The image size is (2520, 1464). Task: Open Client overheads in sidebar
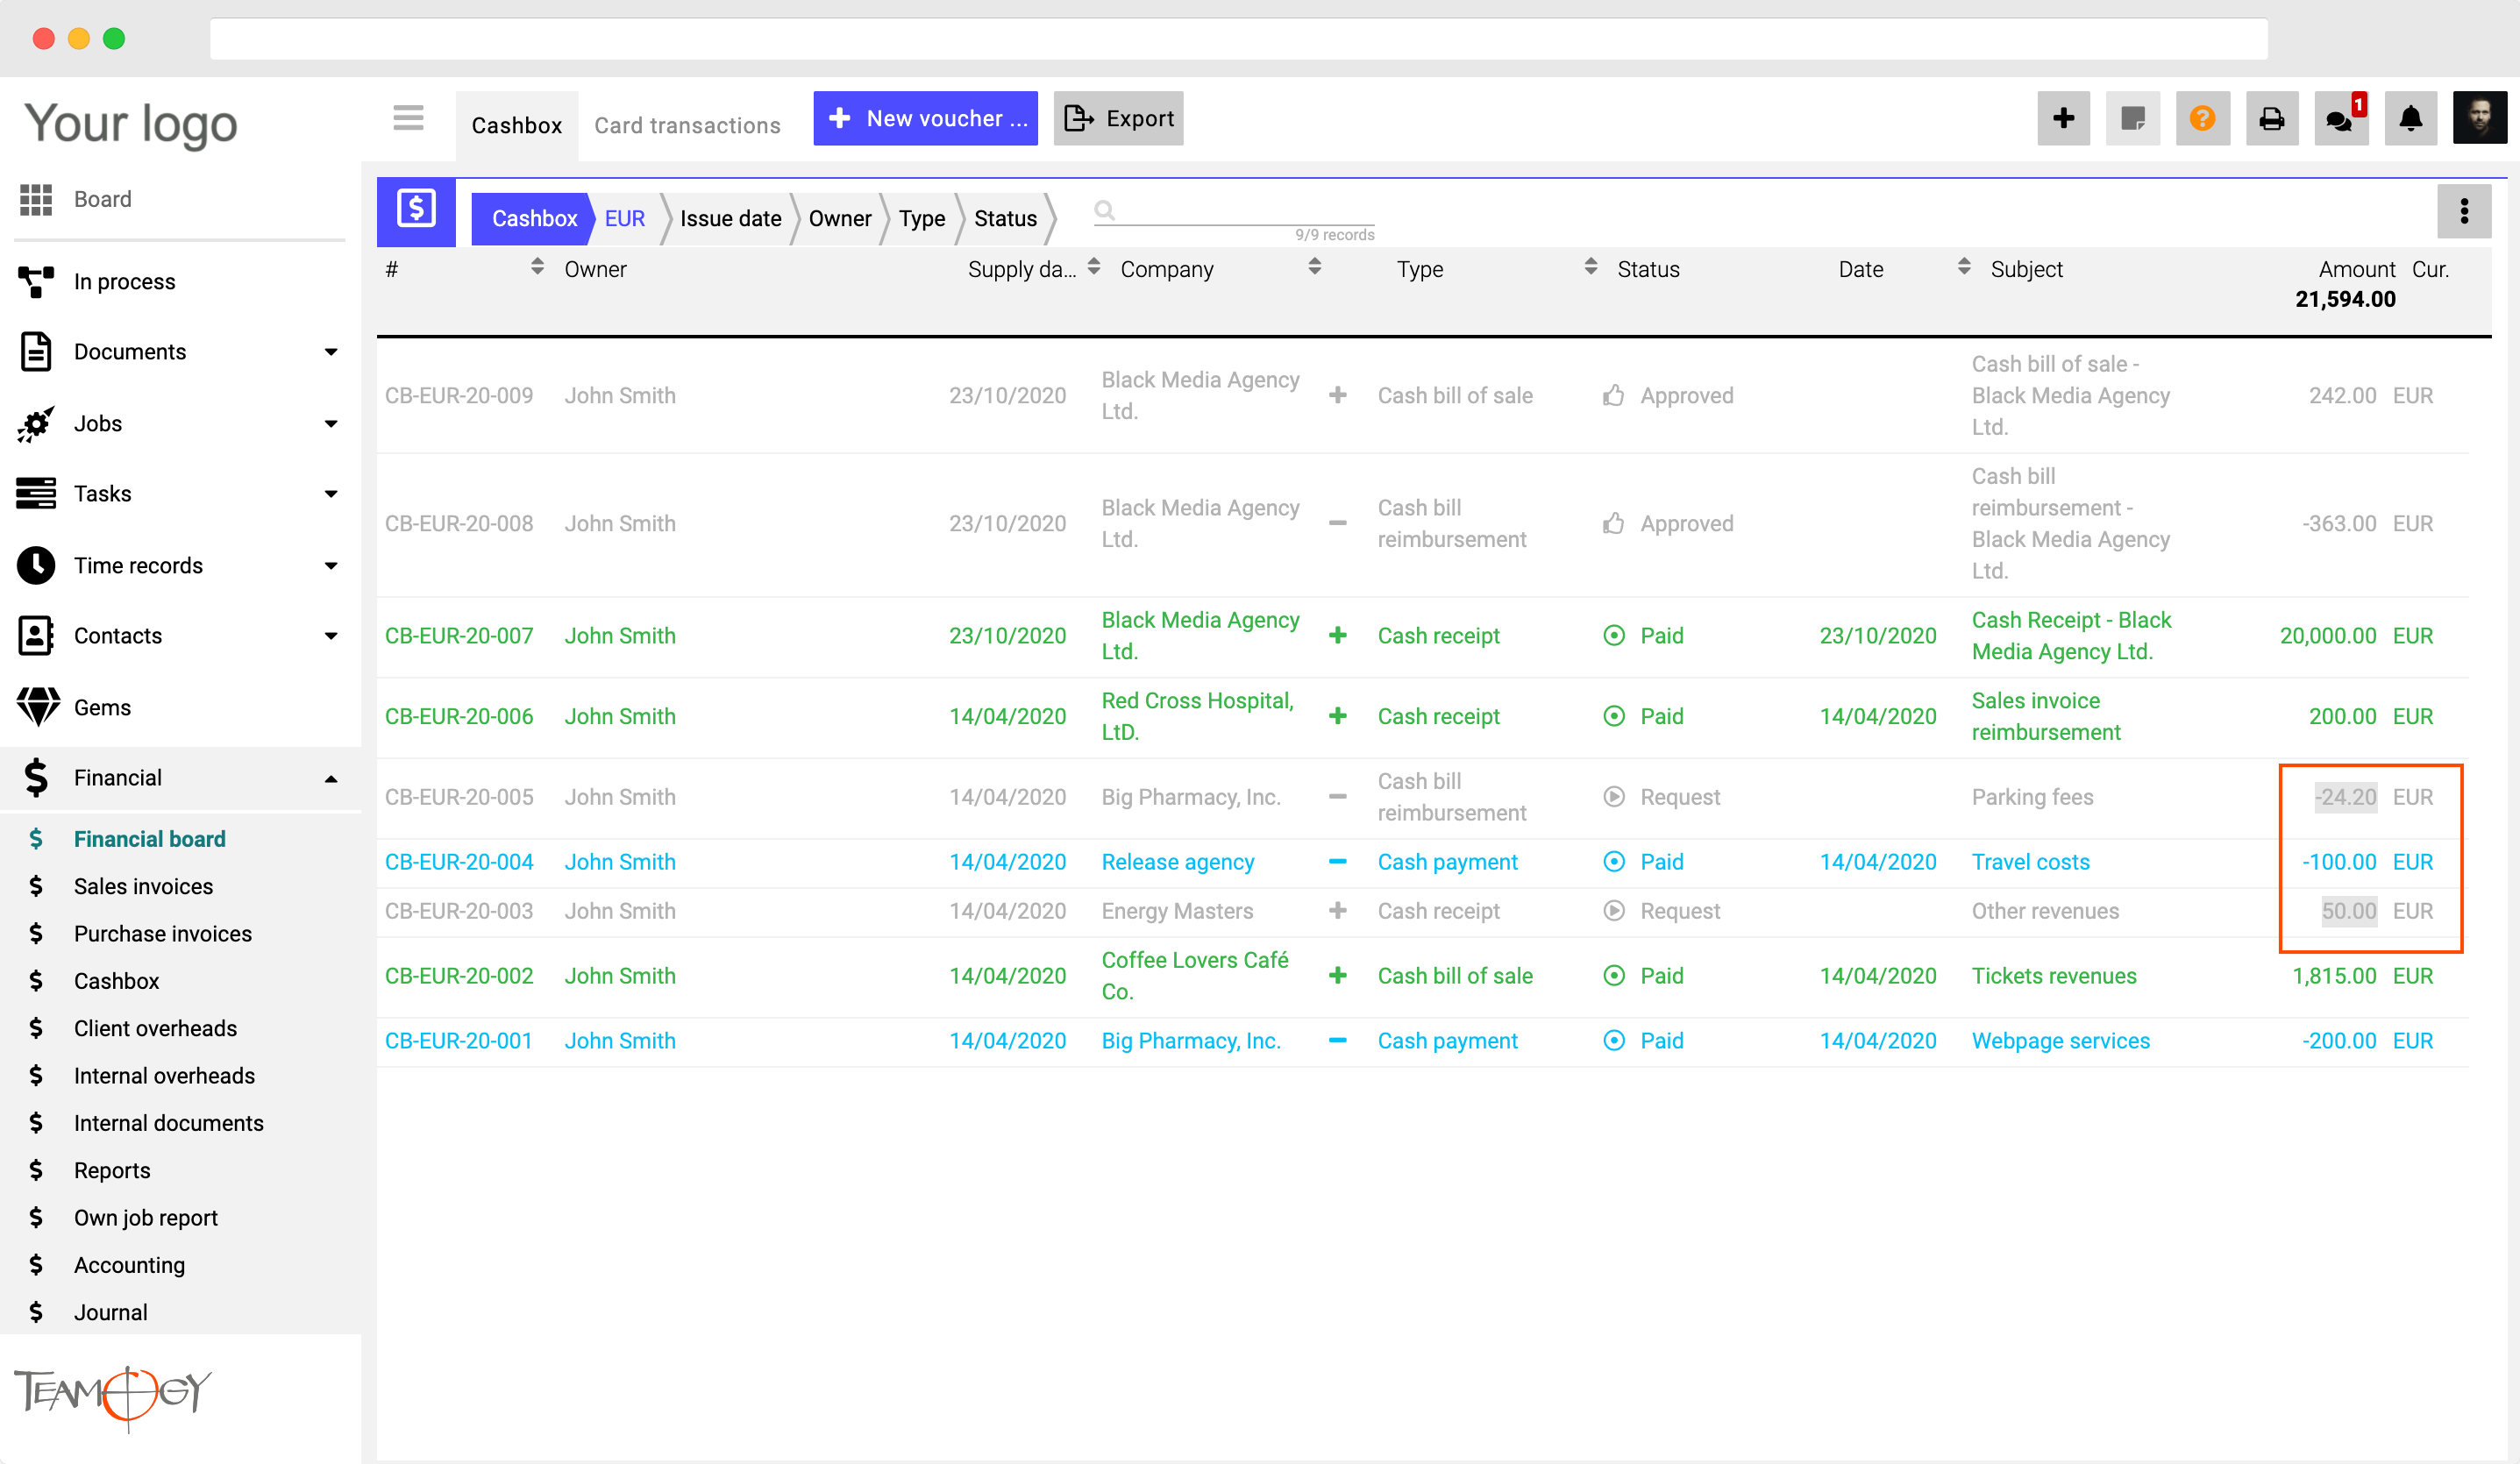pyautogui.click(x=155, y=1029)
